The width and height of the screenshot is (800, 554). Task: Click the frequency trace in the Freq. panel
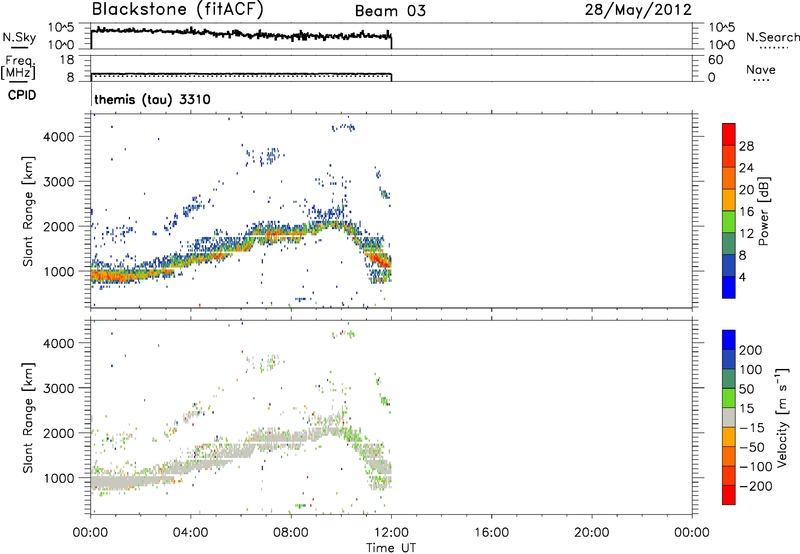241,74
